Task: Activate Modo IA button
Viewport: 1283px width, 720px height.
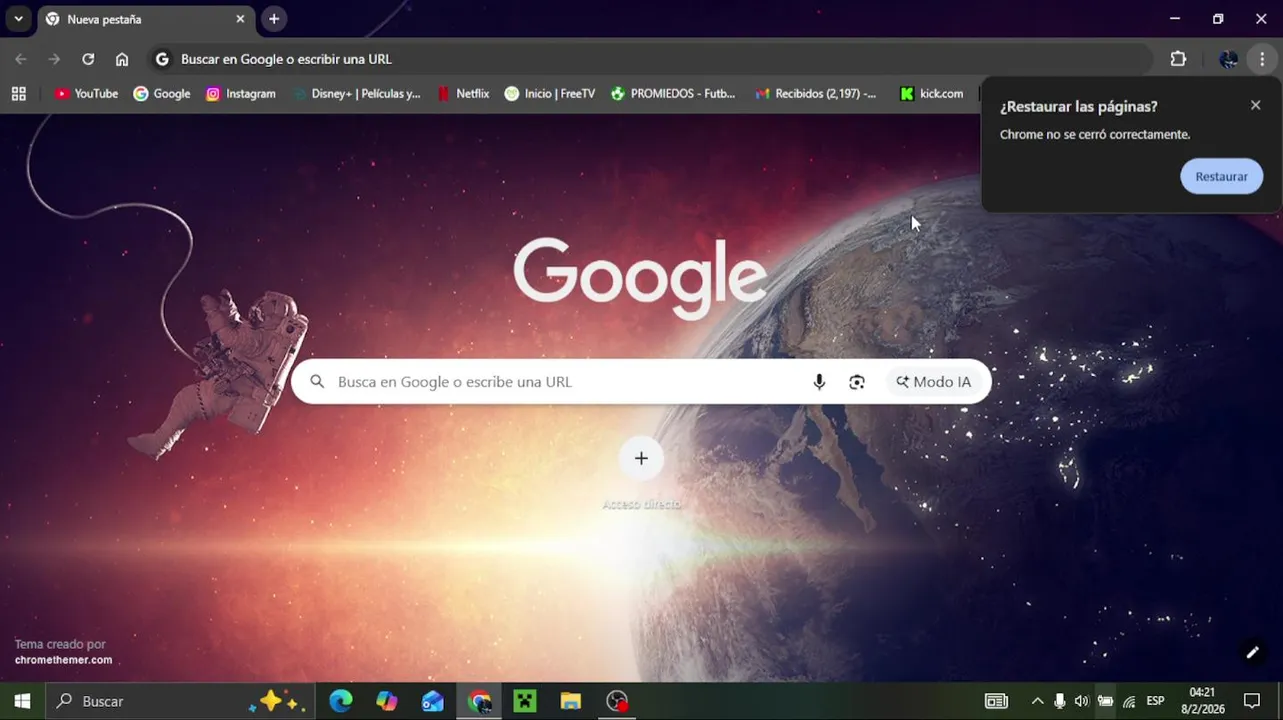Action: (933, 381)
